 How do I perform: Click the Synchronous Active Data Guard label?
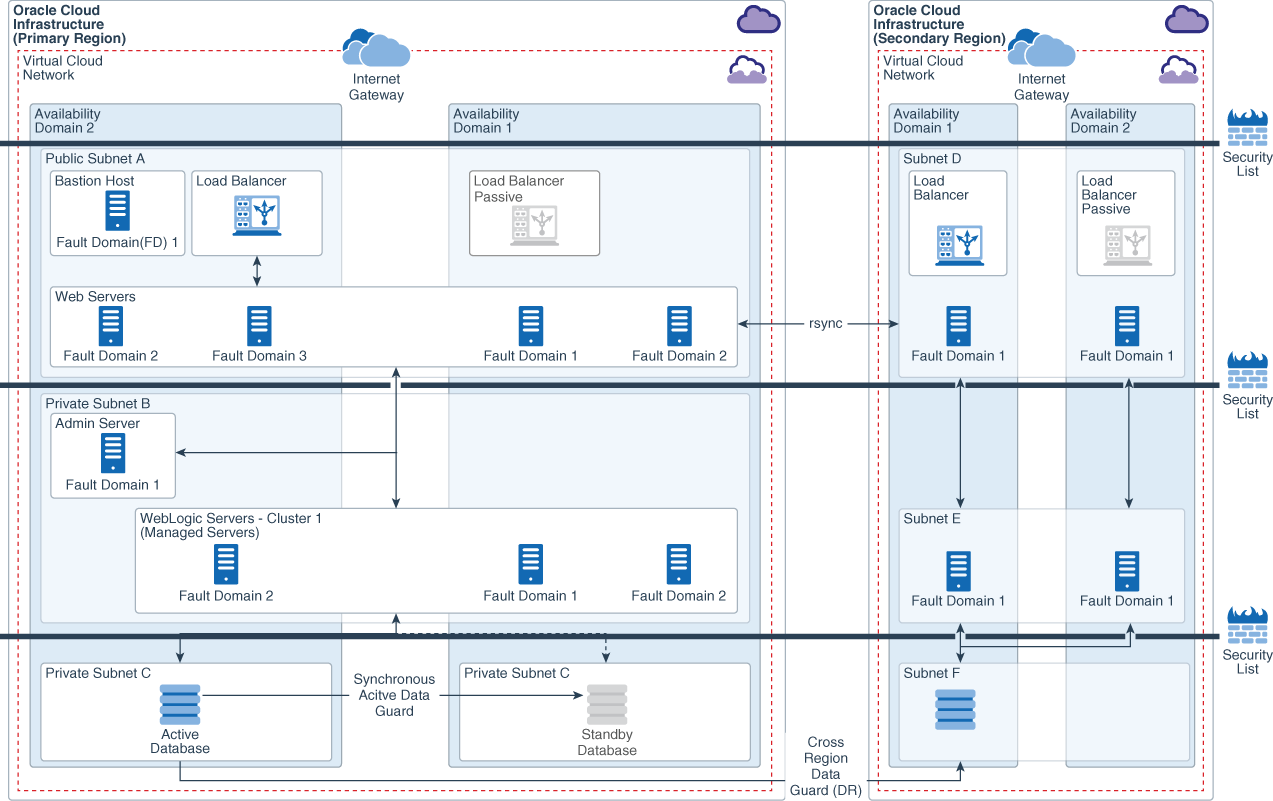tap(394, 695)
